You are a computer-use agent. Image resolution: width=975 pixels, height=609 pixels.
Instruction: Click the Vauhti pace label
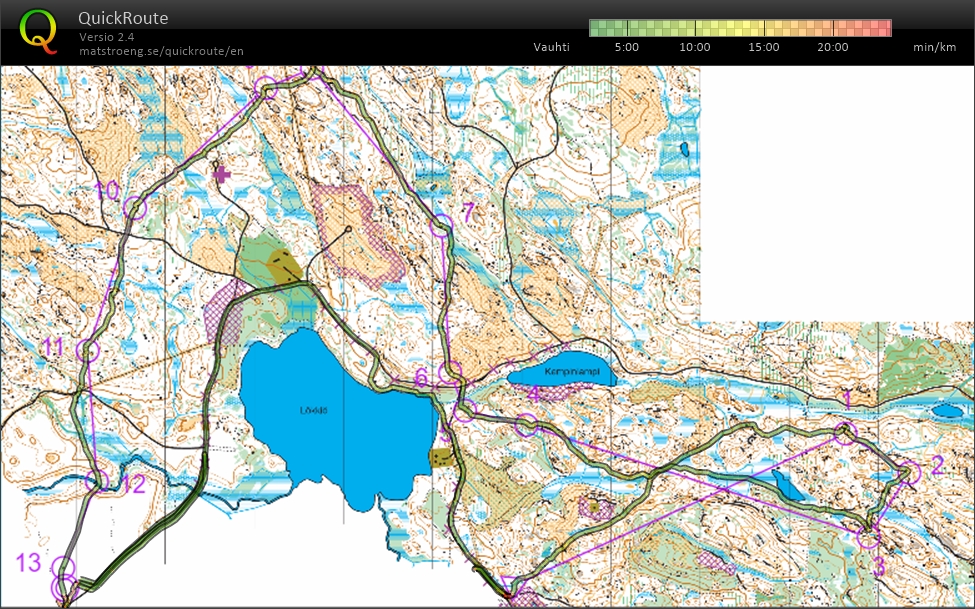551,46
